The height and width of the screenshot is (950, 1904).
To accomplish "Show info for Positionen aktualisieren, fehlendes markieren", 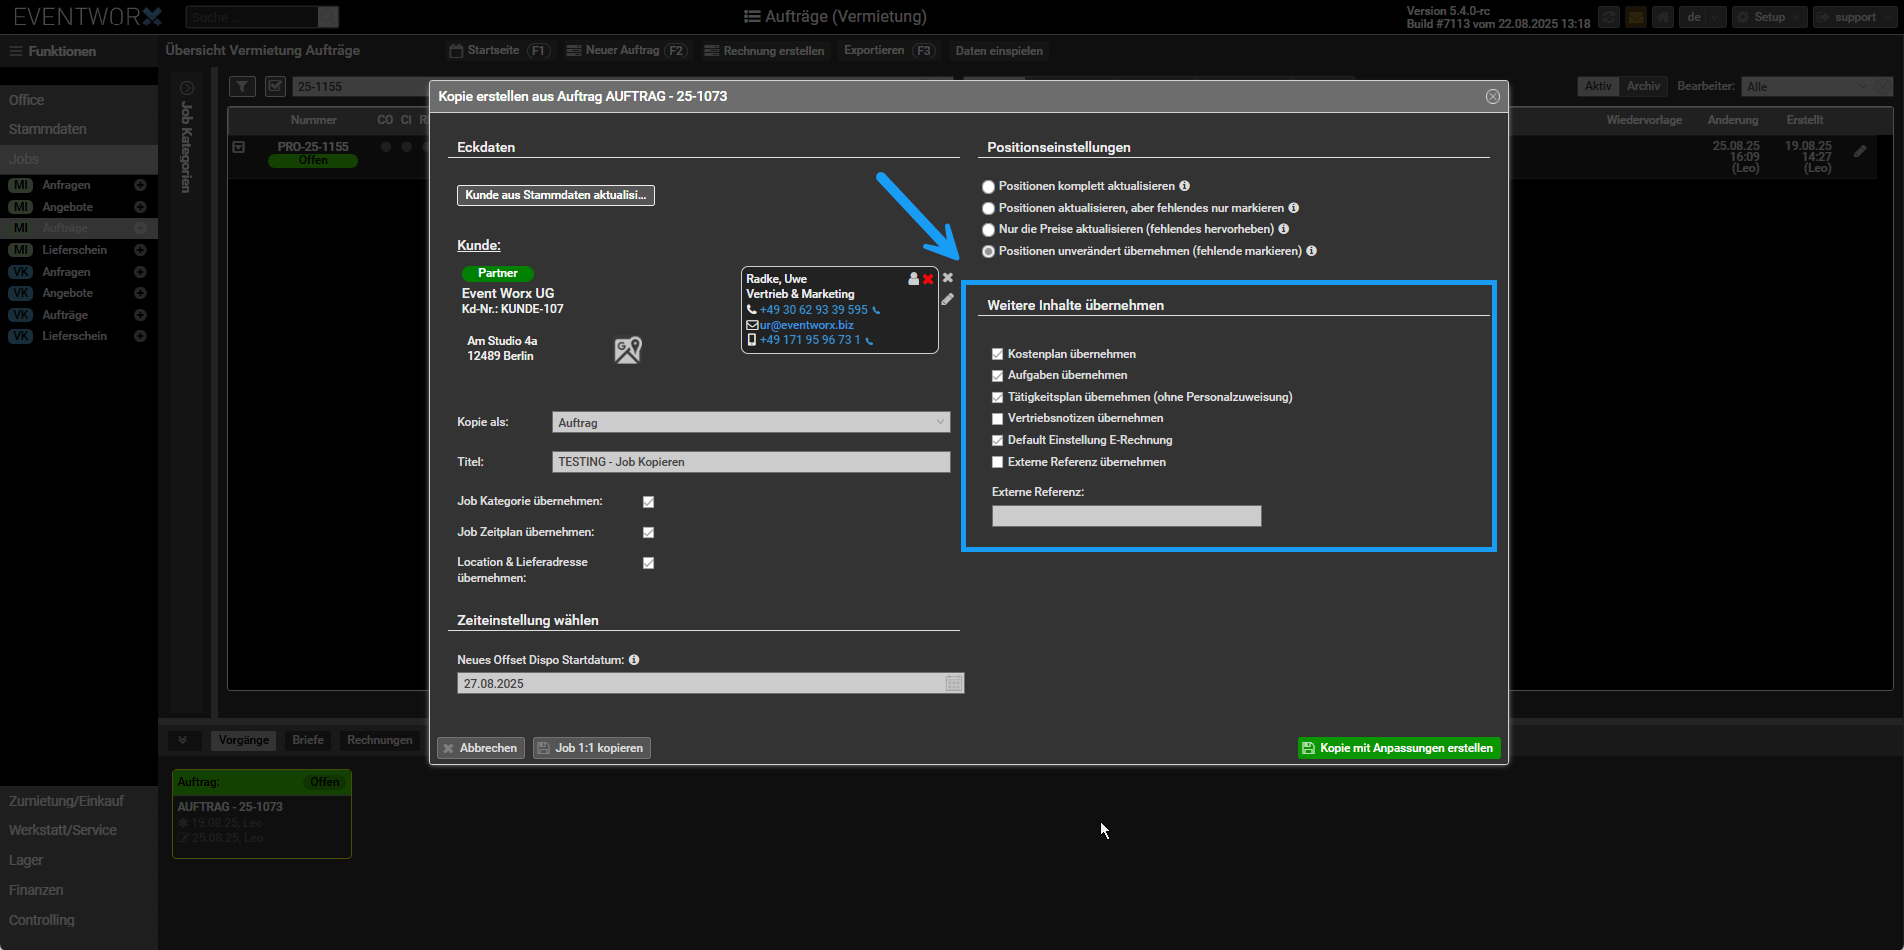I will coord(1293,208).
